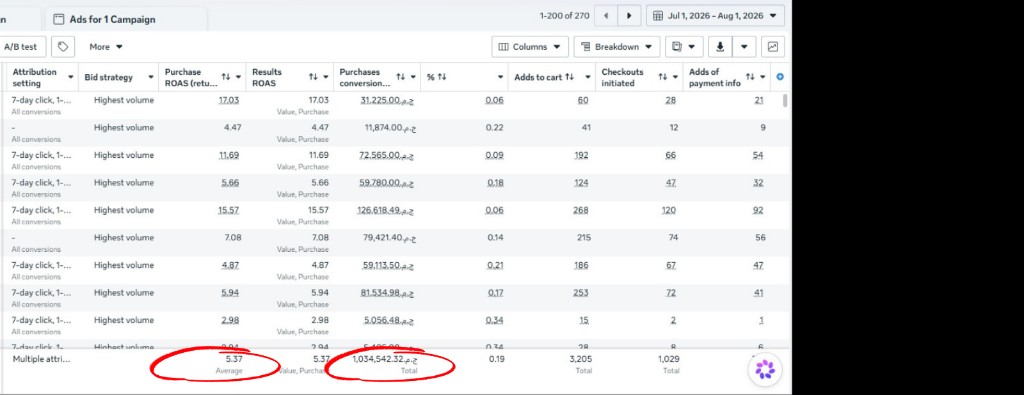Click 192 in Adds to cart
1024x395 pixels.
pyautogui.click(x=581, y=155)
